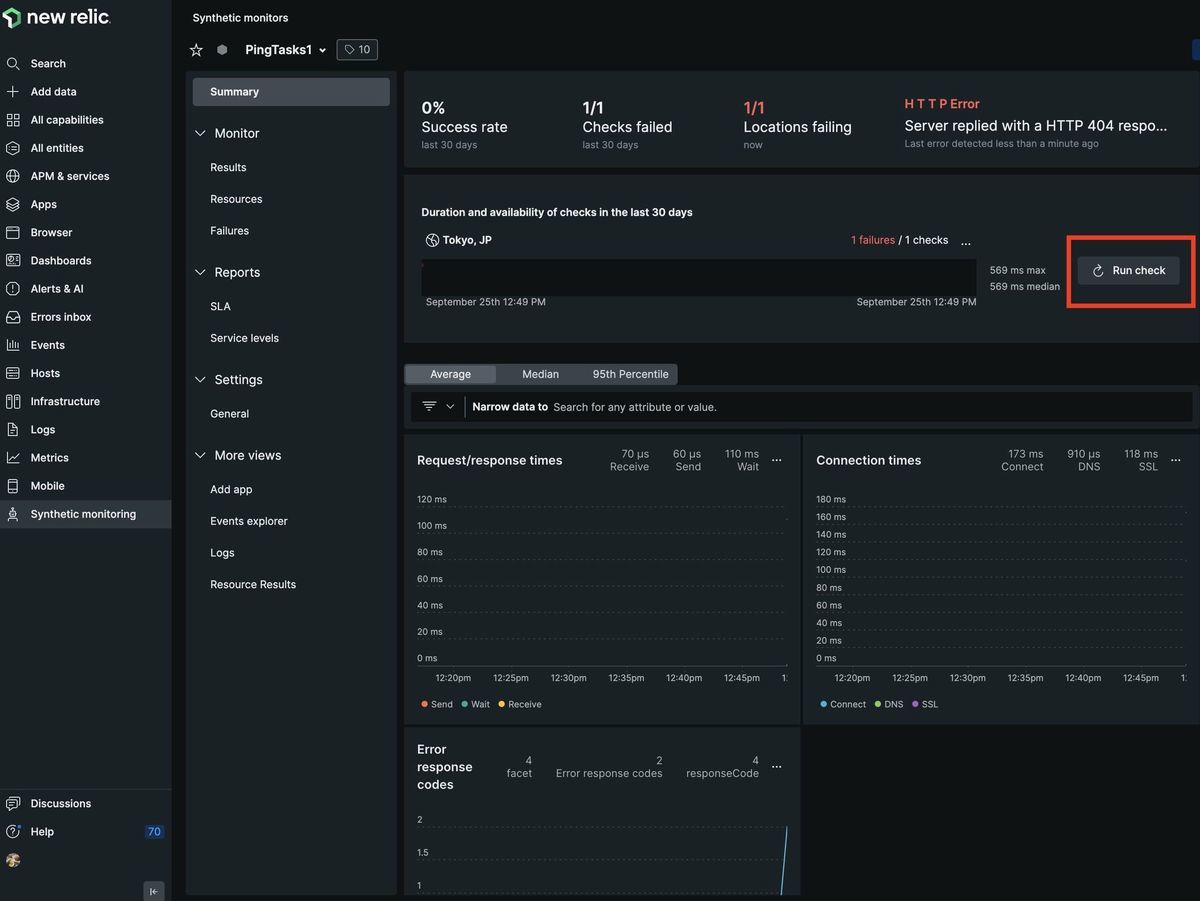Screen dimensions: 1200x901
Task: Focus the Narrow data to search field
Action: [x=830, y=407]
